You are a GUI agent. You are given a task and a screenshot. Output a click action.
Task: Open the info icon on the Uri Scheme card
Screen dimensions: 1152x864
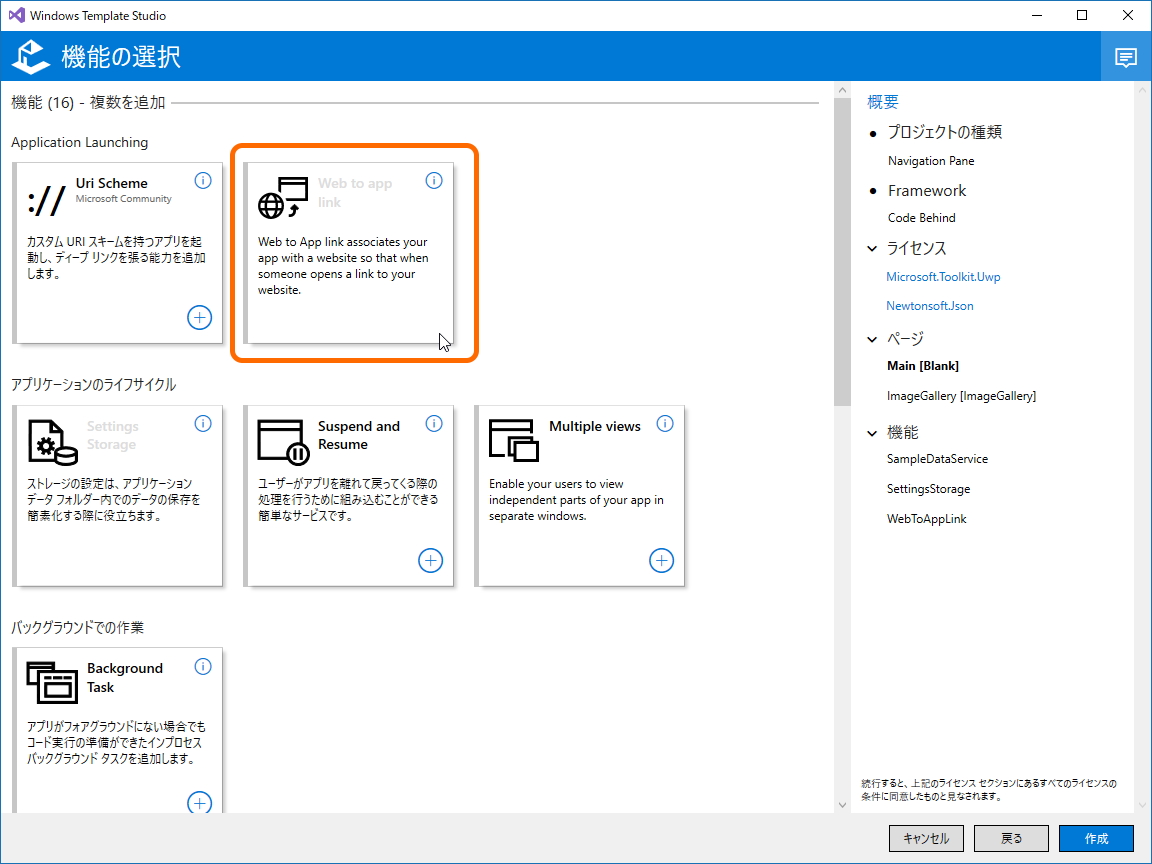[x=203, y=180]
